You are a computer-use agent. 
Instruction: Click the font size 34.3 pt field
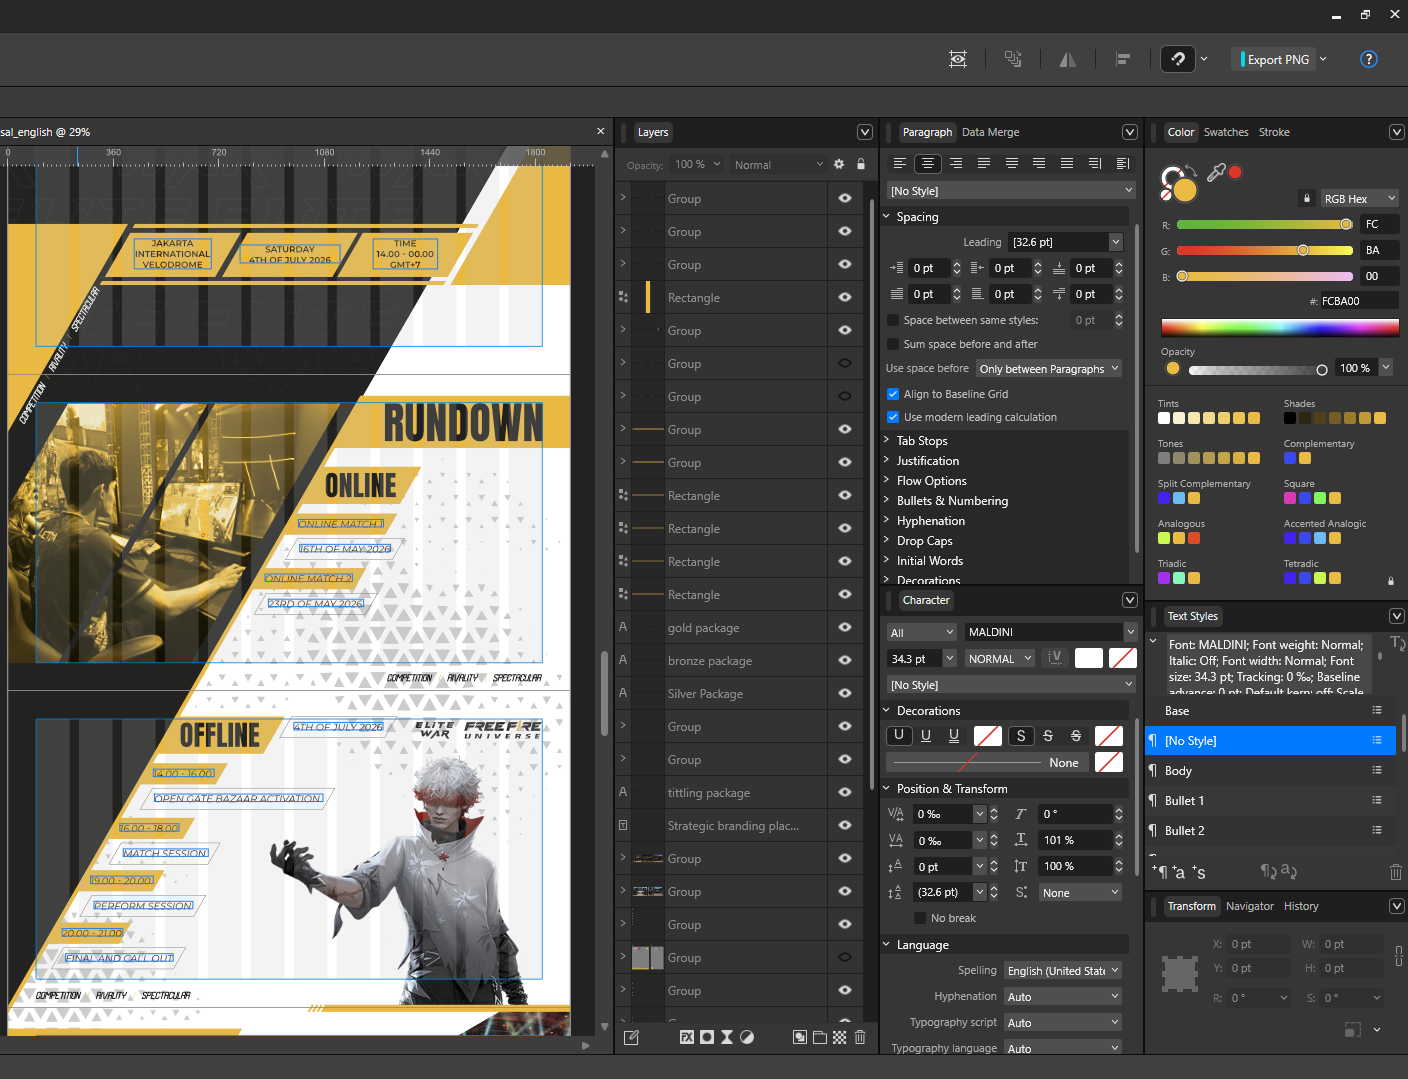[914, 658]
